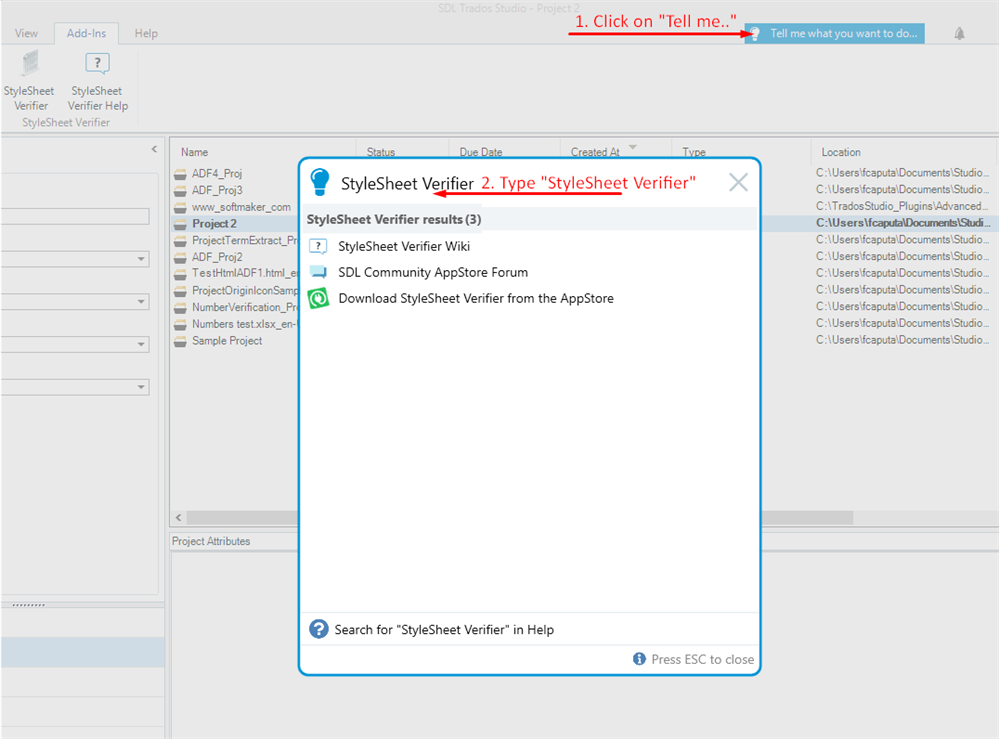Select the ADF_Proj3 project row
999x739 pixels.
tap(217, 190)
